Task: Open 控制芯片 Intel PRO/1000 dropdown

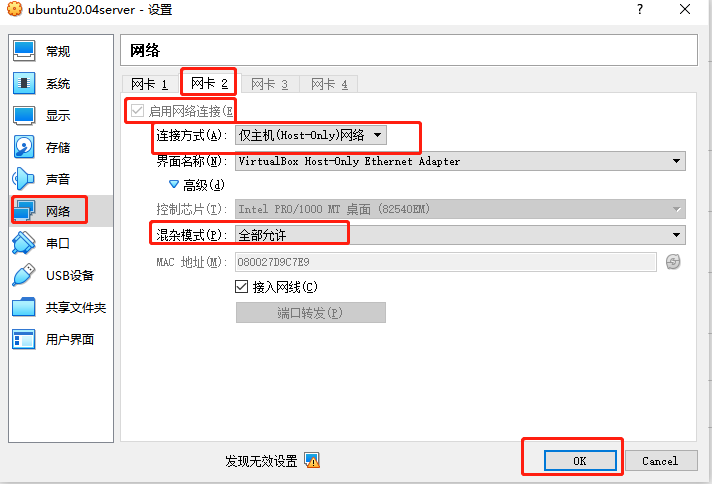Action: 460,209
